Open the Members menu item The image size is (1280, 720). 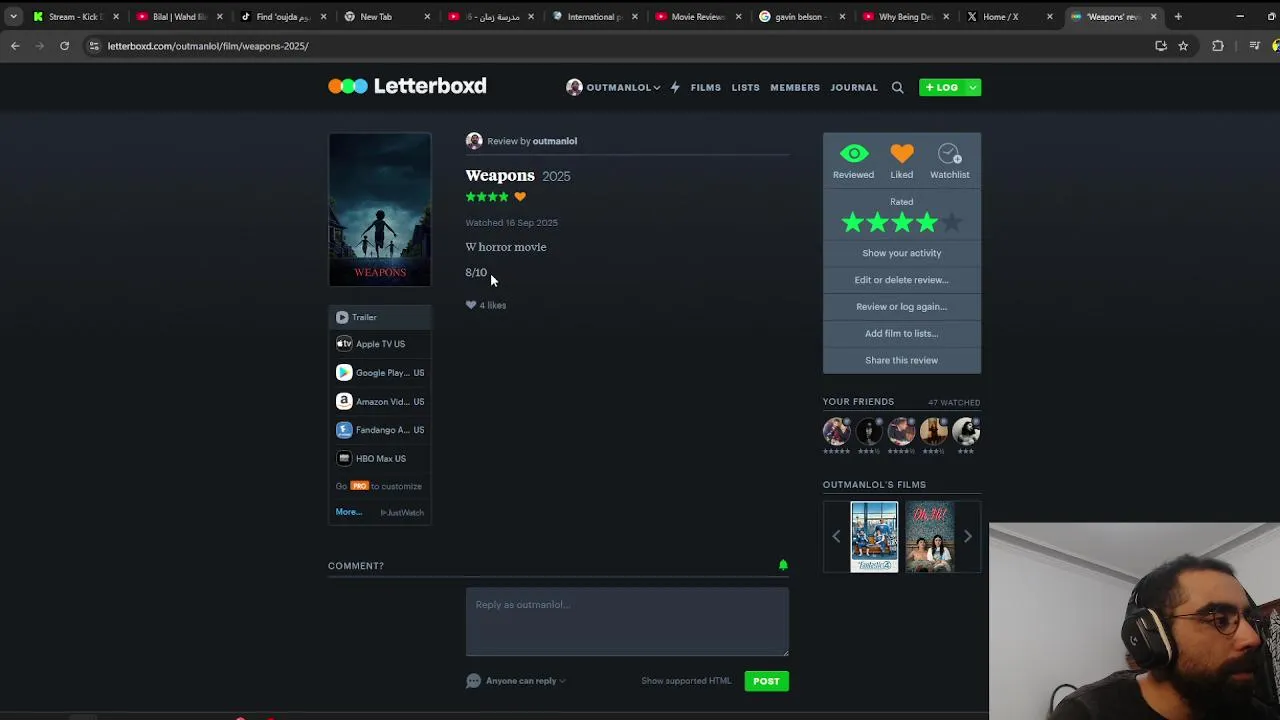pyautogui.click(x=795, y=87)
